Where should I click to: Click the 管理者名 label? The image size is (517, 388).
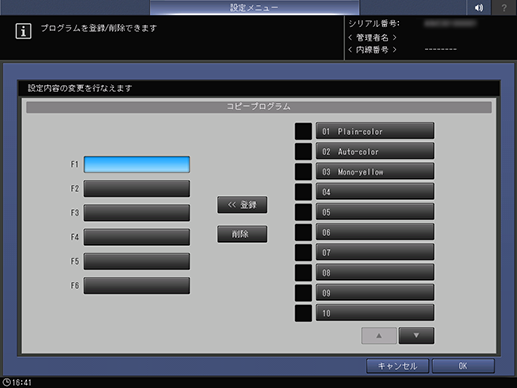pyautogui.click(x=372, y=37)
